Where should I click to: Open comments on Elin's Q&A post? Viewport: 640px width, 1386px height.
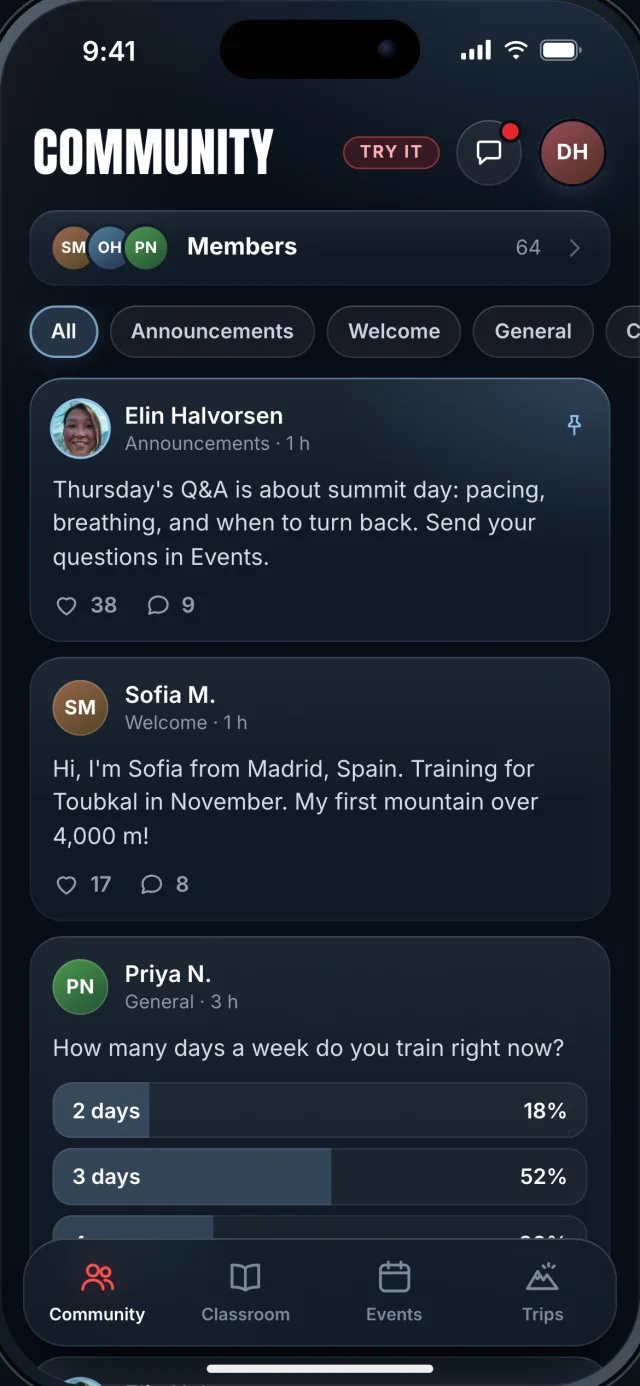point(158,605)
